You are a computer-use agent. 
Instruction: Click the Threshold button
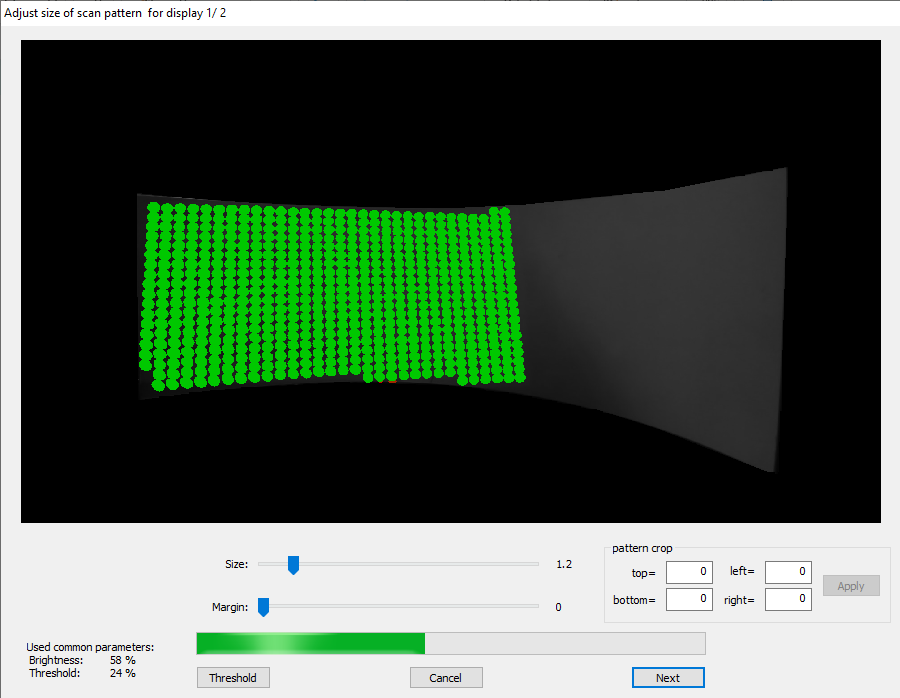233,678
